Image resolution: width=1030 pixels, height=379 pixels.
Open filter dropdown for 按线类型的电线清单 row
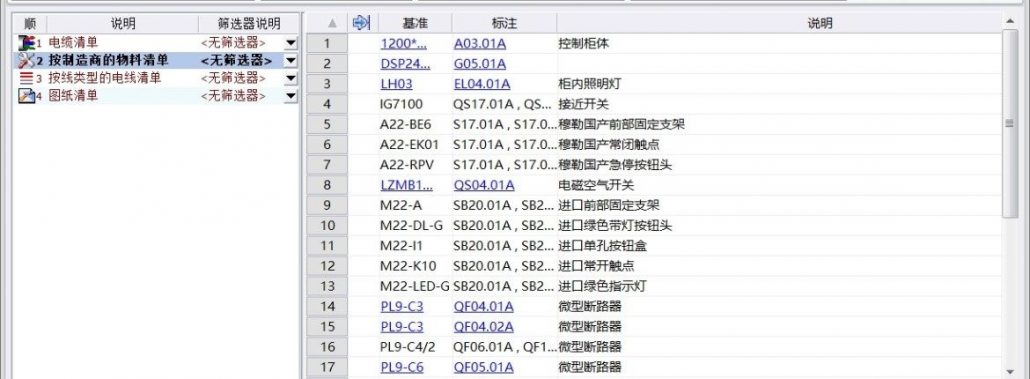click(x=291, y=78)
